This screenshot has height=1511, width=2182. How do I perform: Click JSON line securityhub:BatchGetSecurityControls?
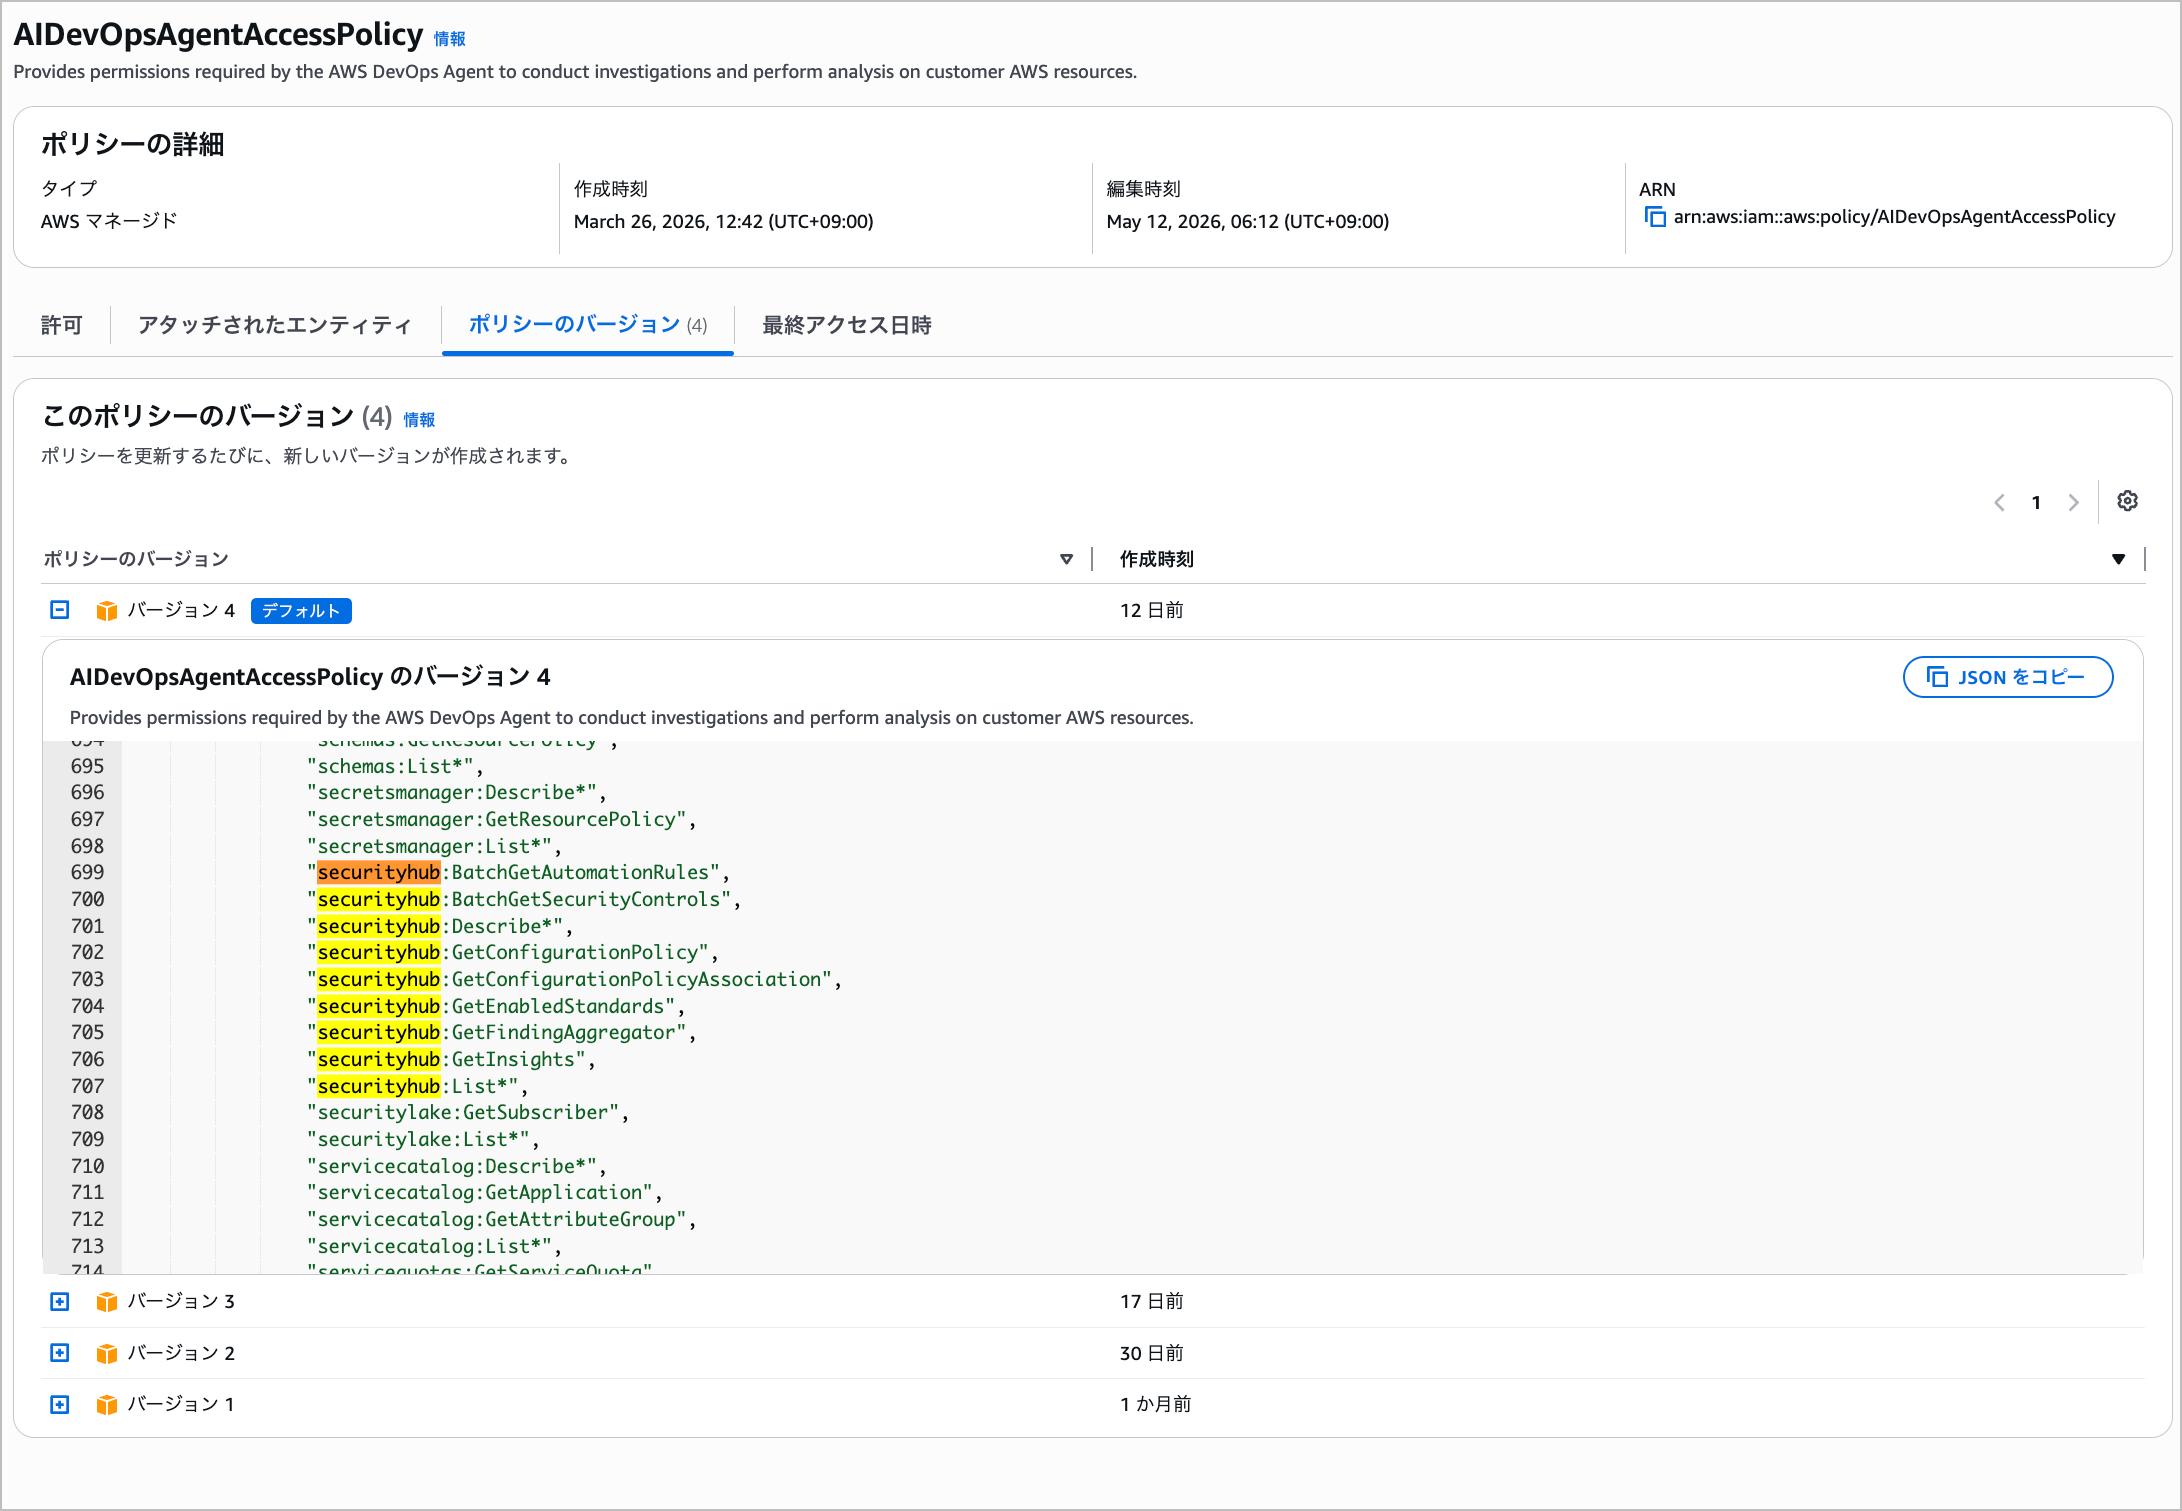[524, 899]
